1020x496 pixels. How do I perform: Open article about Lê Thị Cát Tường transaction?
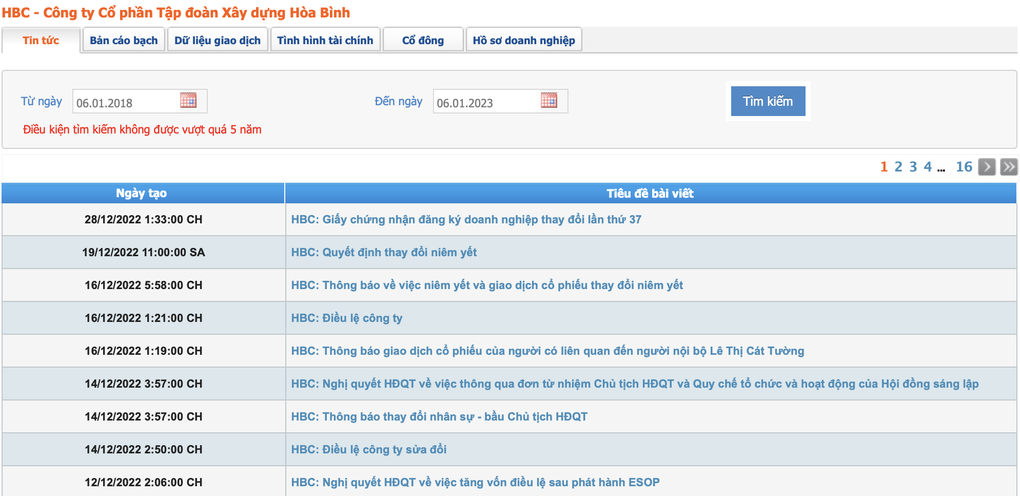tap(547, 351)
